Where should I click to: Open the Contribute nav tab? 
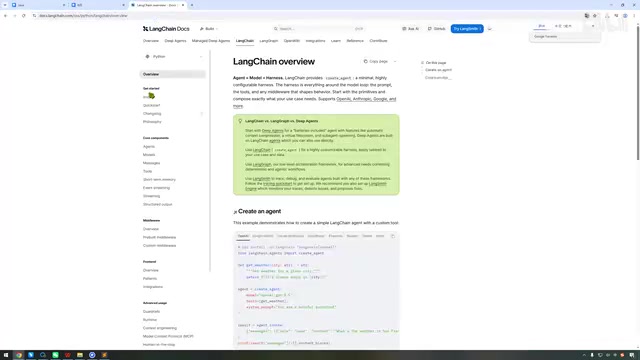pyautogui.click(x=378, y=41)
